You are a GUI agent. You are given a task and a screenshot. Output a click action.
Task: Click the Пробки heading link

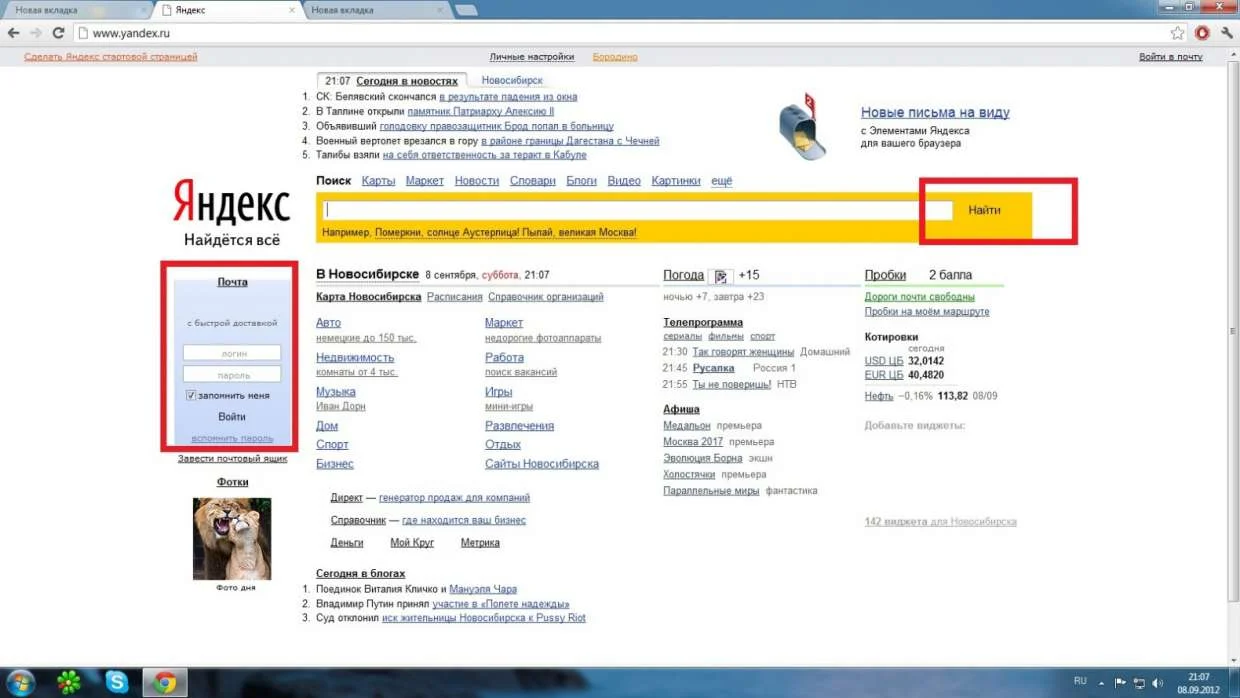(885, 275)
